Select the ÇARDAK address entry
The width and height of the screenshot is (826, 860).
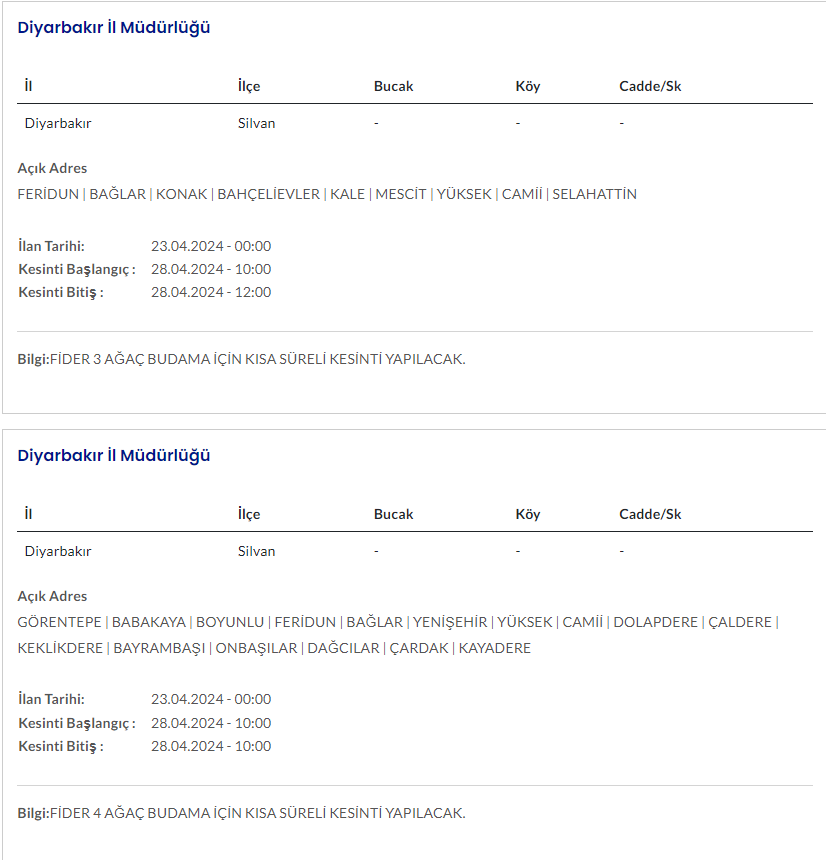pyautogui.click(x=418, y=648)
